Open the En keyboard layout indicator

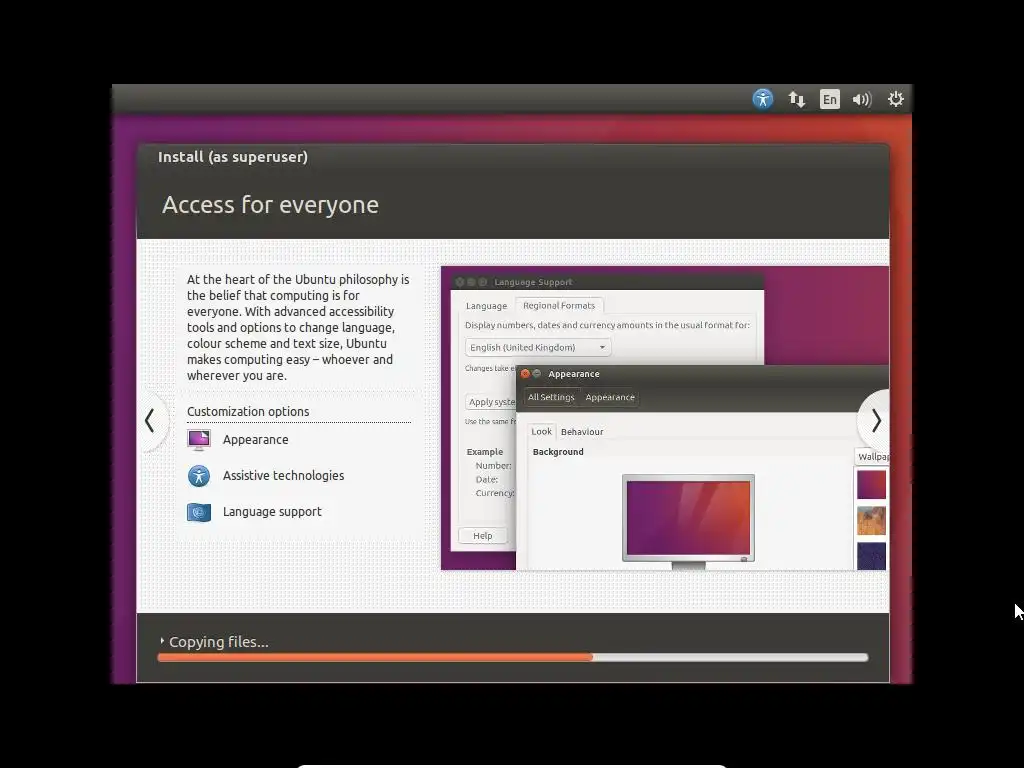(x=829, y=99)
